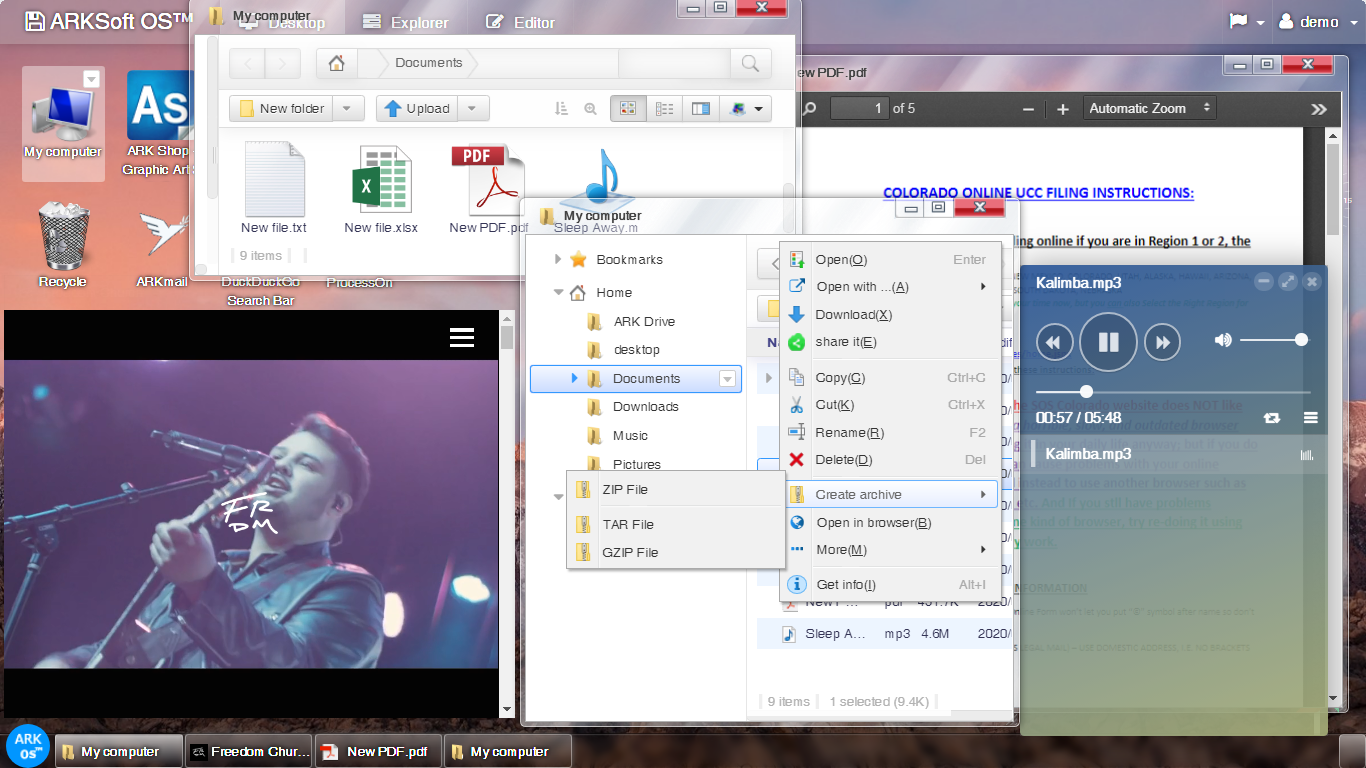Choose ZIP File from archive submenu
This screenshot has width=1366, height=768.
click(x=625, y=490)
